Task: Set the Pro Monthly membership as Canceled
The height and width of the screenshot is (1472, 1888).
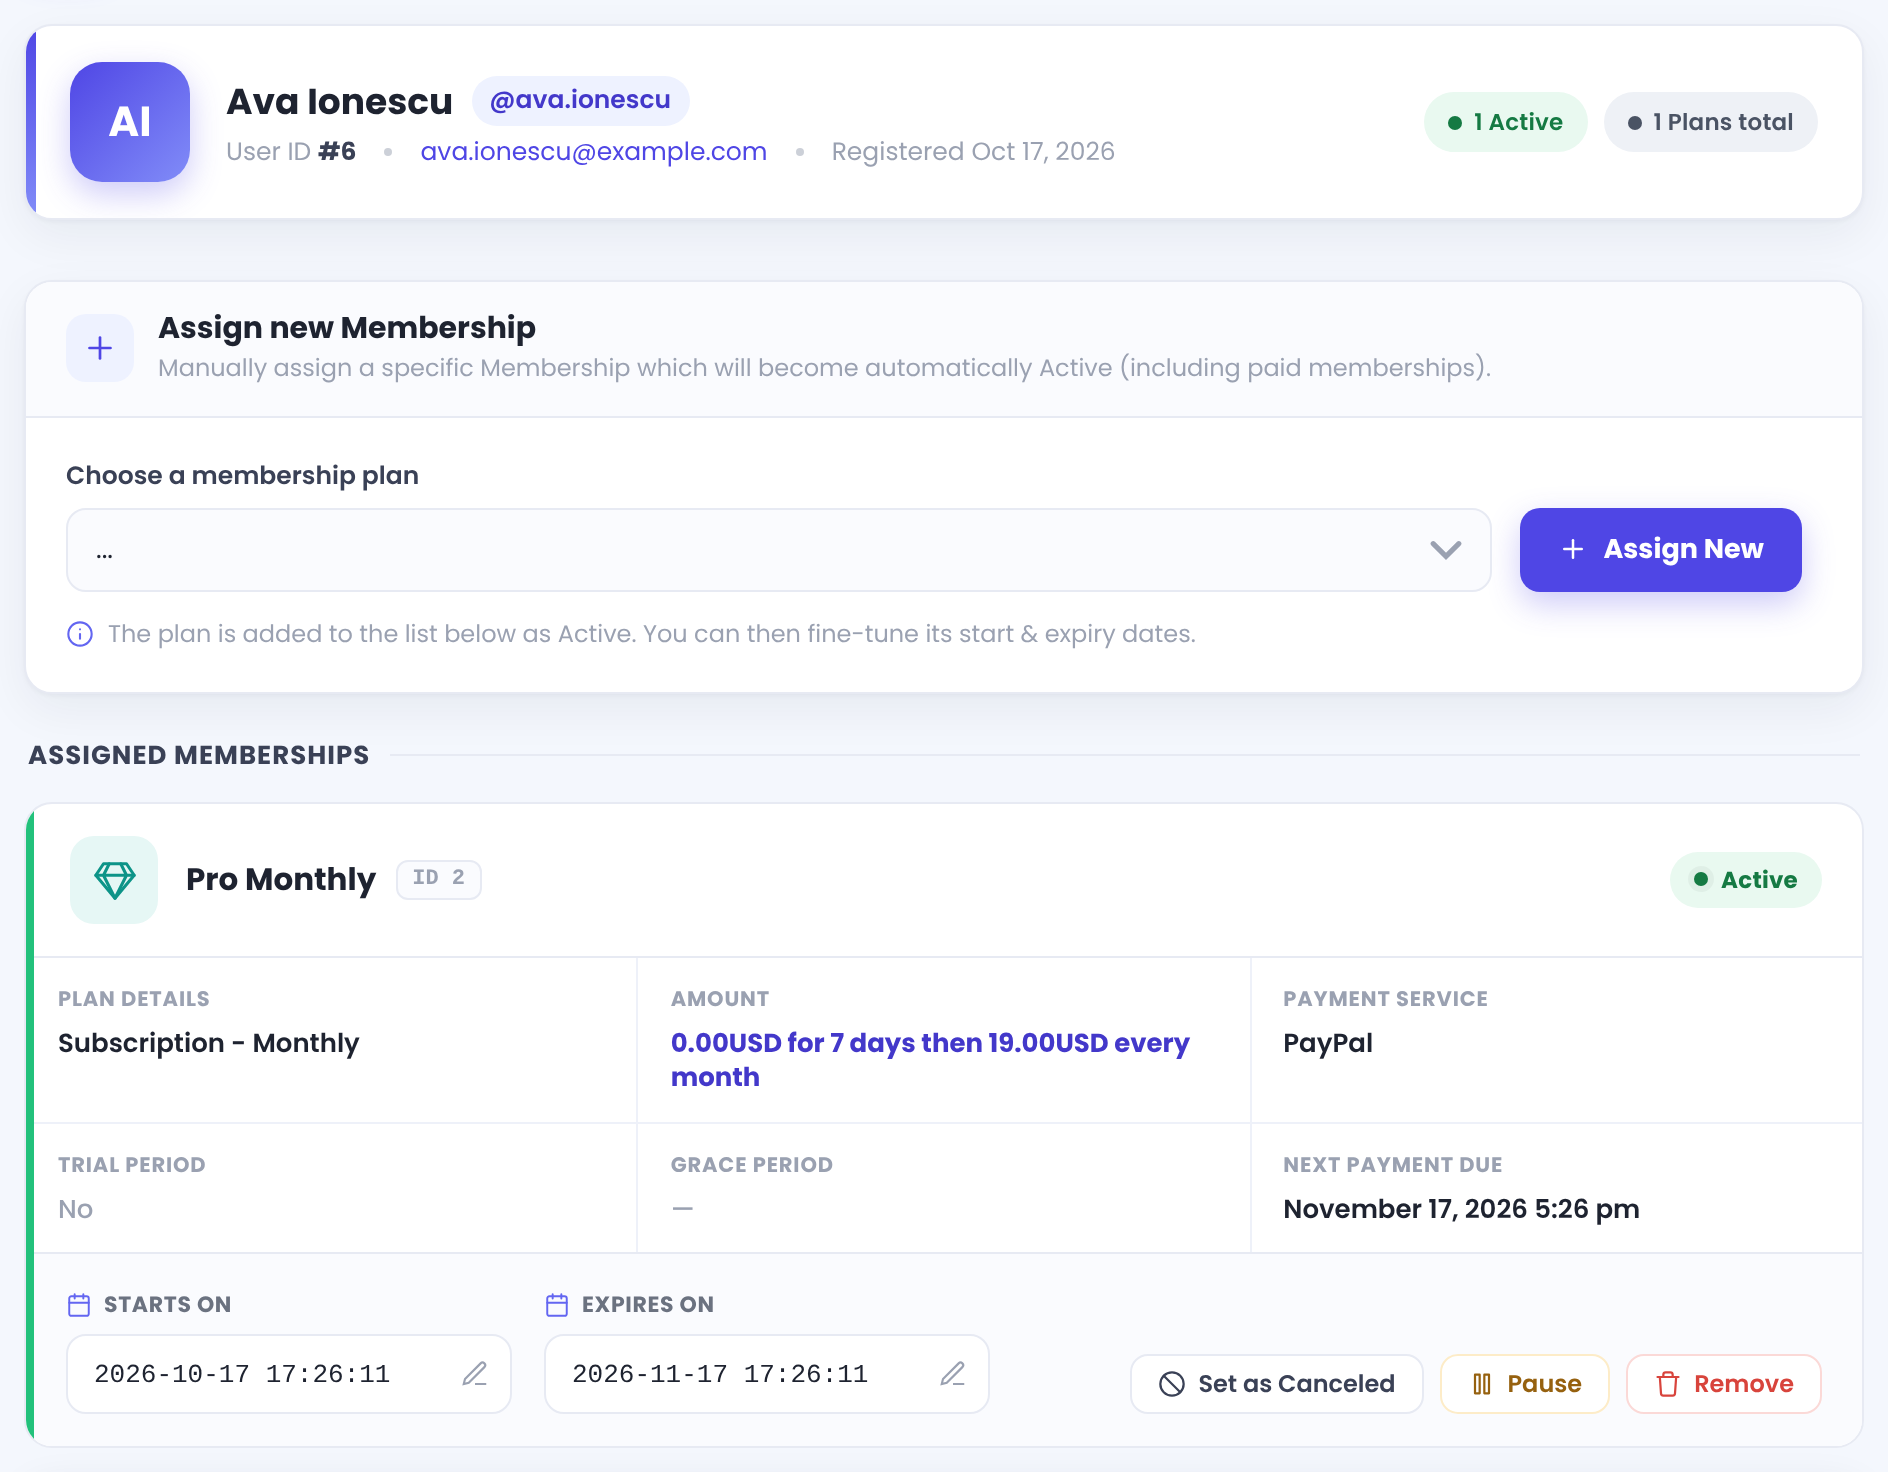Action: [1277, 1384]
